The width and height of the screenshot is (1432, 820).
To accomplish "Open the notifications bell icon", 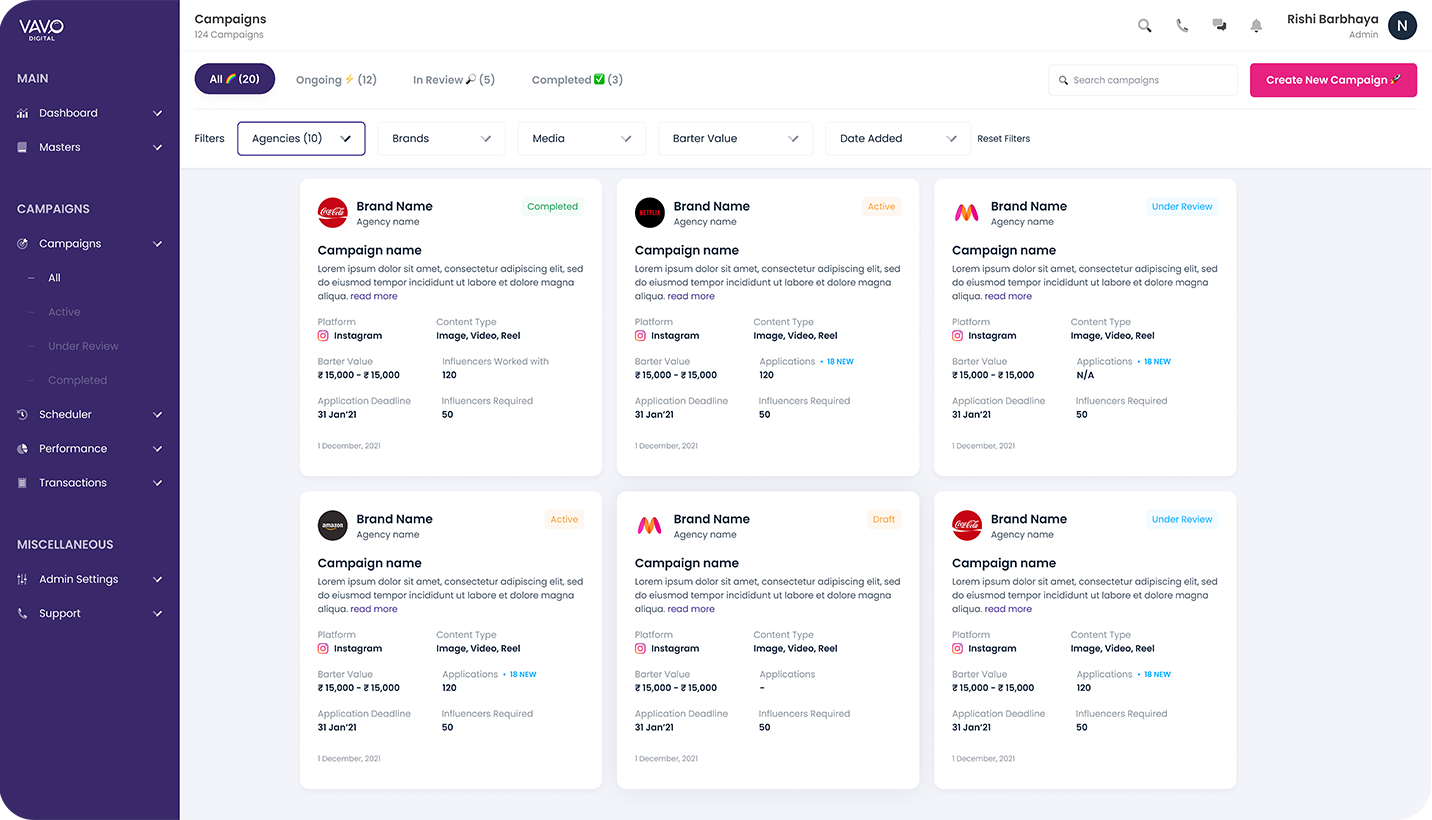I will [x=1256, y=25].
